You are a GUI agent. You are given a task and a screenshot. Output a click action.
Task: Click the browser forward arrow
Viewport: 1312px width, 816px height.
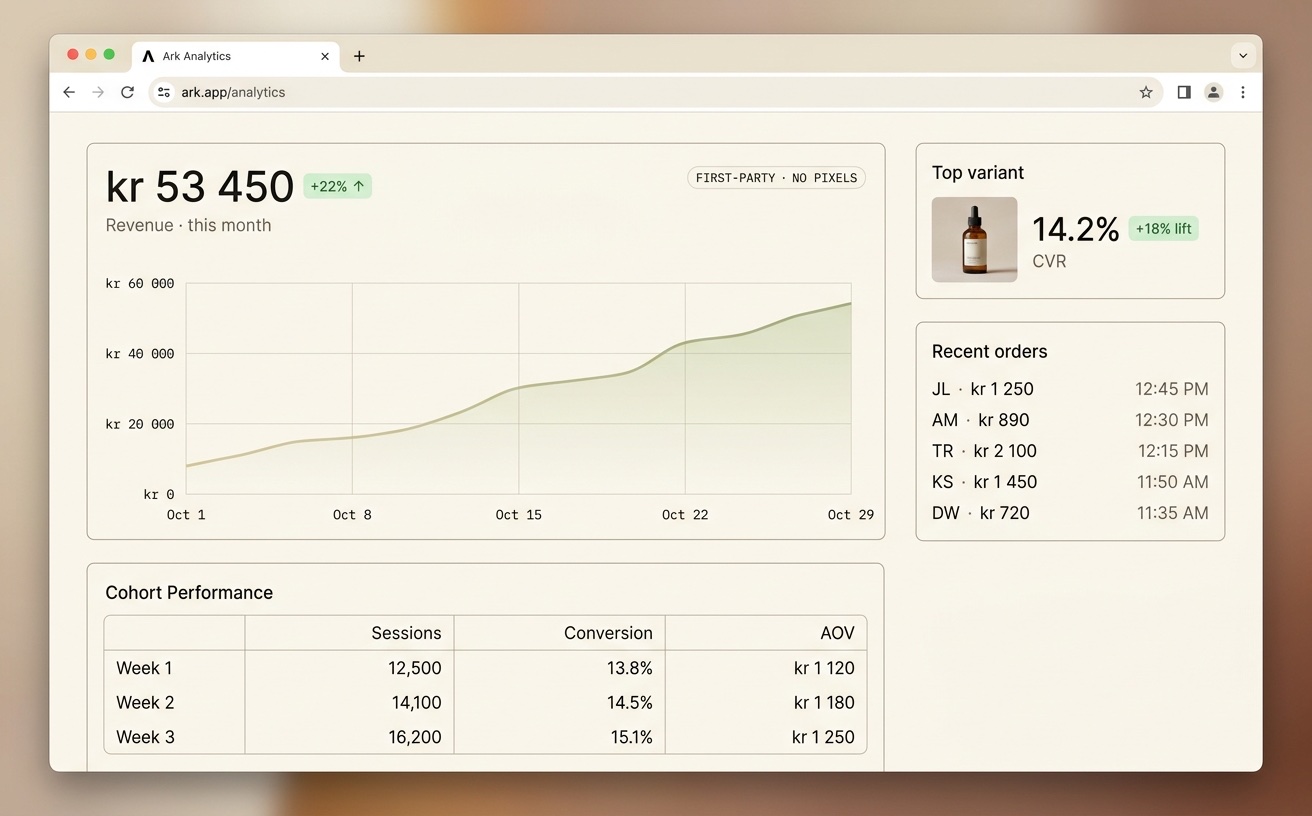click(x=98, y=92)
